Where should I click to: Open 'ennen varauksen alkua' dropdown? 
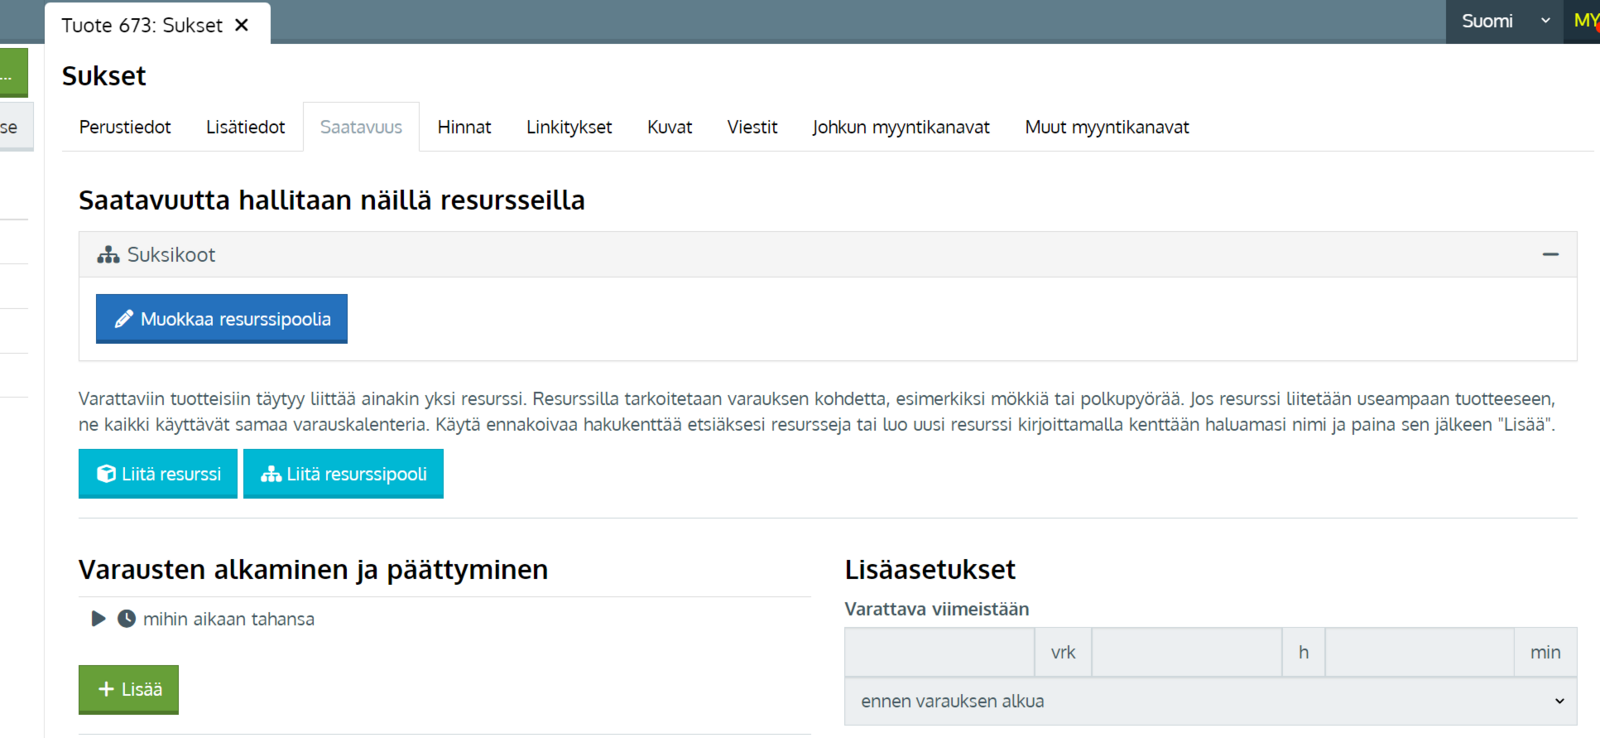click(1210, 701)
